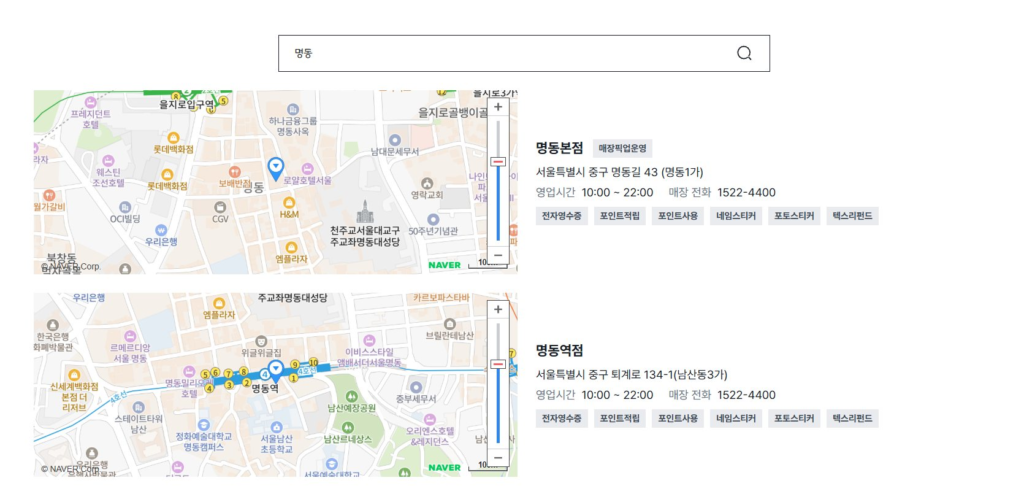Click the 남산예장공원 park marker

[x=351, y=396]
